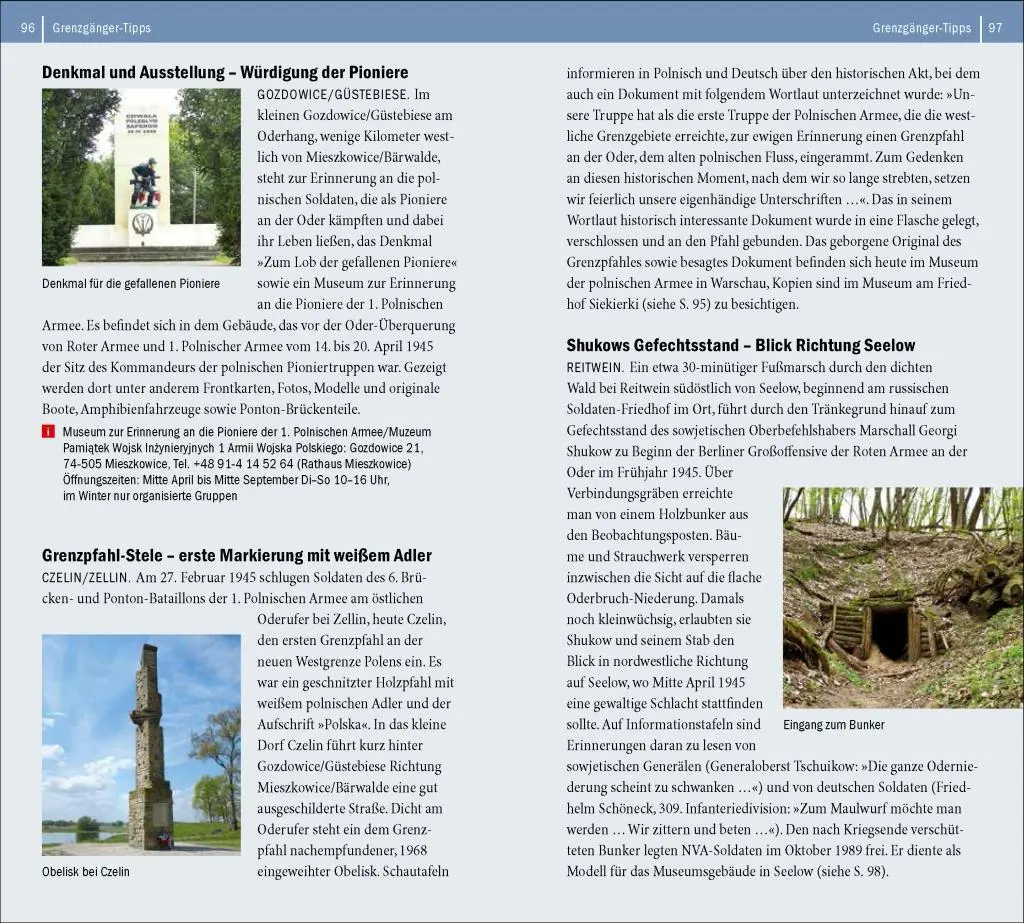Click caption 'Eingang zum Bunker'

(834, 725)
